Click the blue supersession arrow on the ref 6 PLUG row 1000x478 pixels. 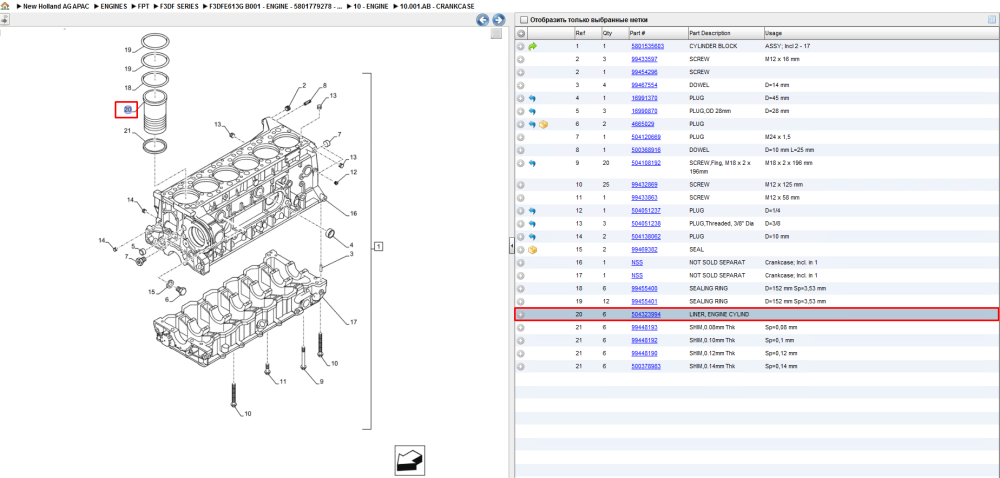(x=533, y=124)
